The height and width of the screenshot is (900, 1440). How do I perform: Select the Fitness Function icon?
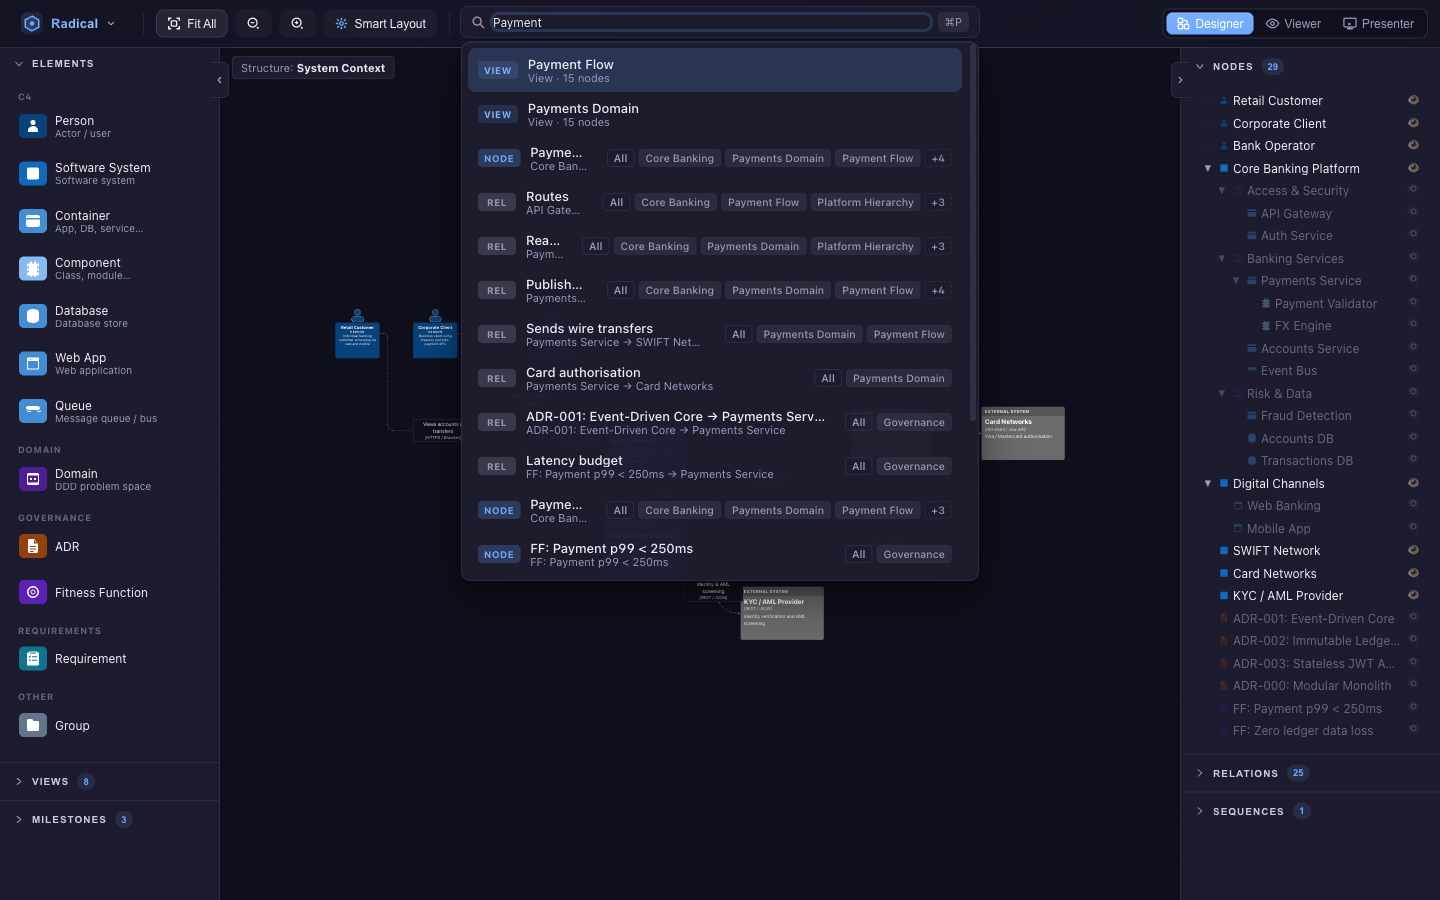click(x=33, y=592)
